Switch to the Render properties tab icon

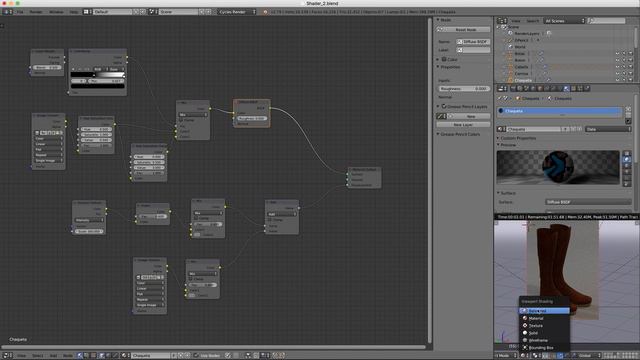pyautogui.click(x=513, y=88)
